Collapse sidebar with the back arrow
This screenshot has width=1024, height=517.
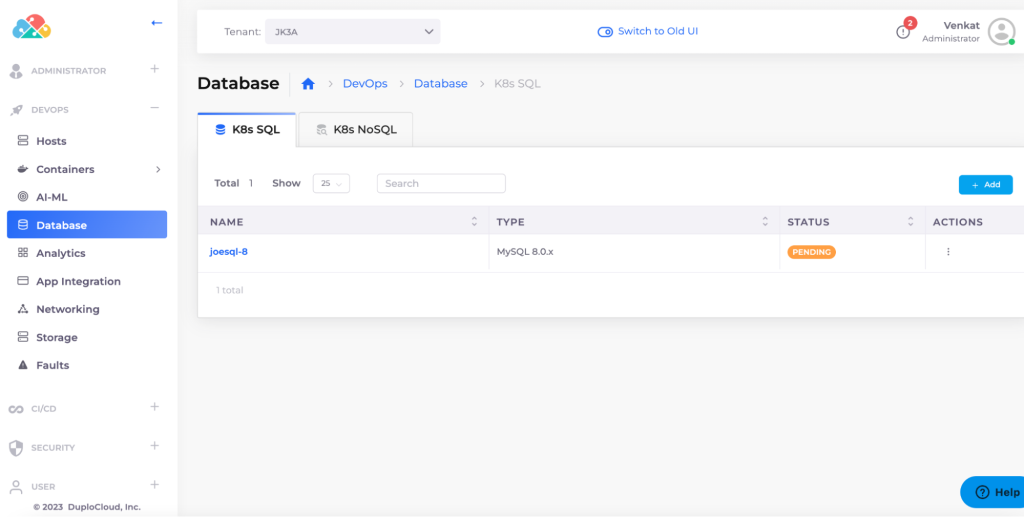point(156,22)
